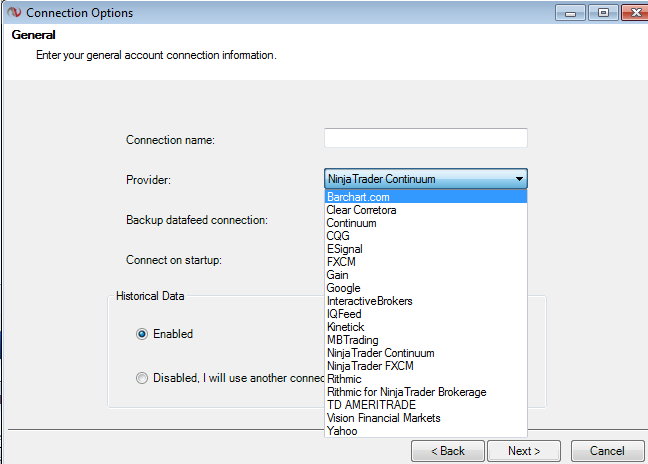
Task: Choose Clear Corretora from the provider list
Action: click(426, 210)
